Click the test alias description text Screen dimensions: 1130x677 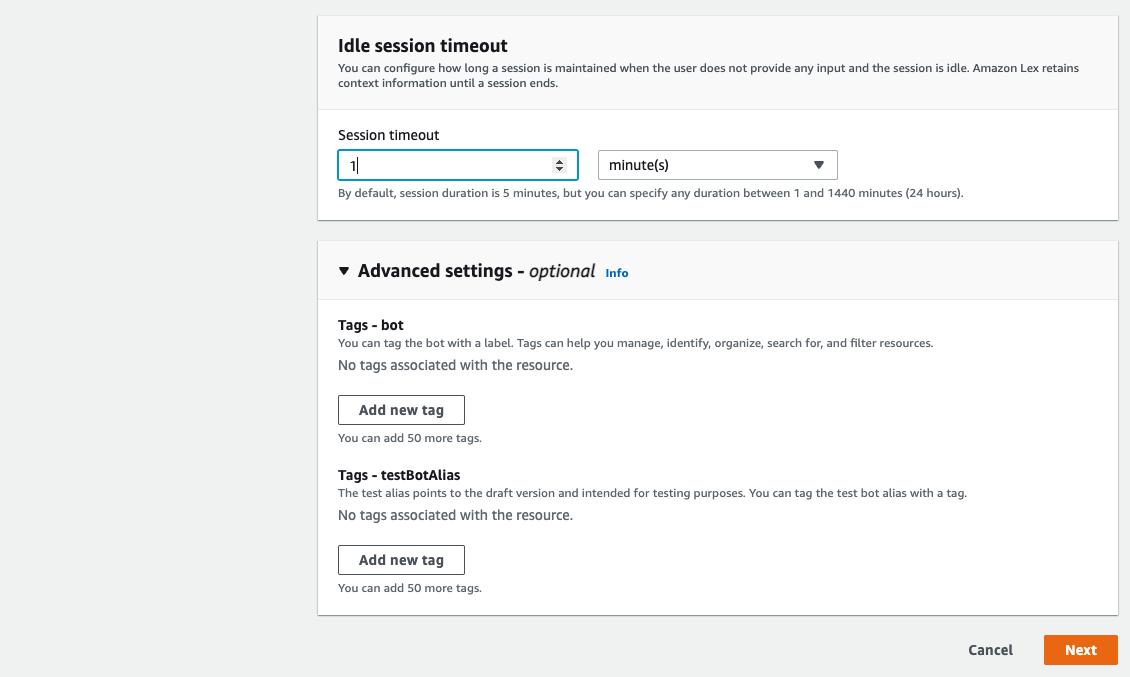(652, 493)
